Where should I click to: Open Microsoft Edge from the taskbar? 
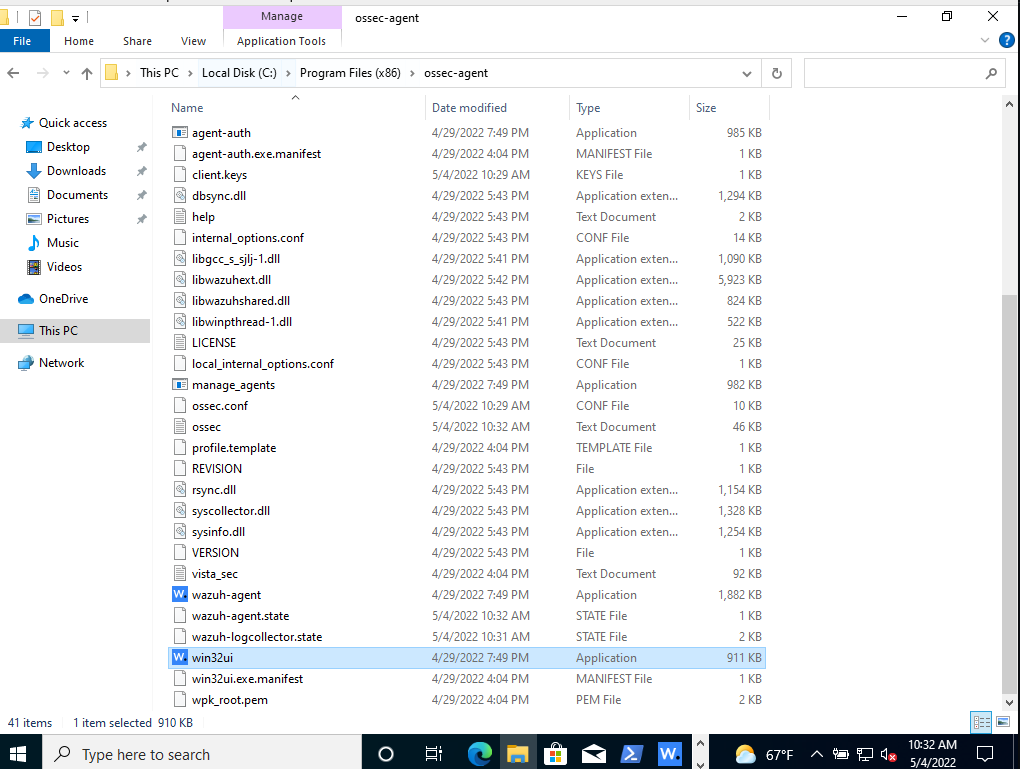pyautogui.click(x=482, y=753)
